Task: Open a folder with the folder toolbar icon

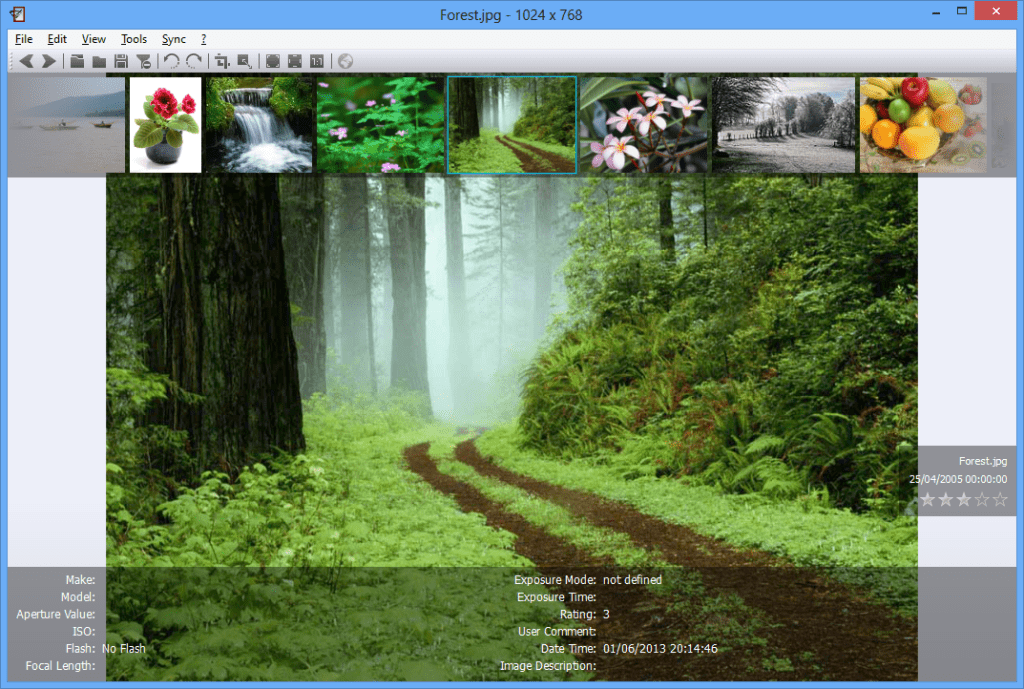Action: point(99,61)
